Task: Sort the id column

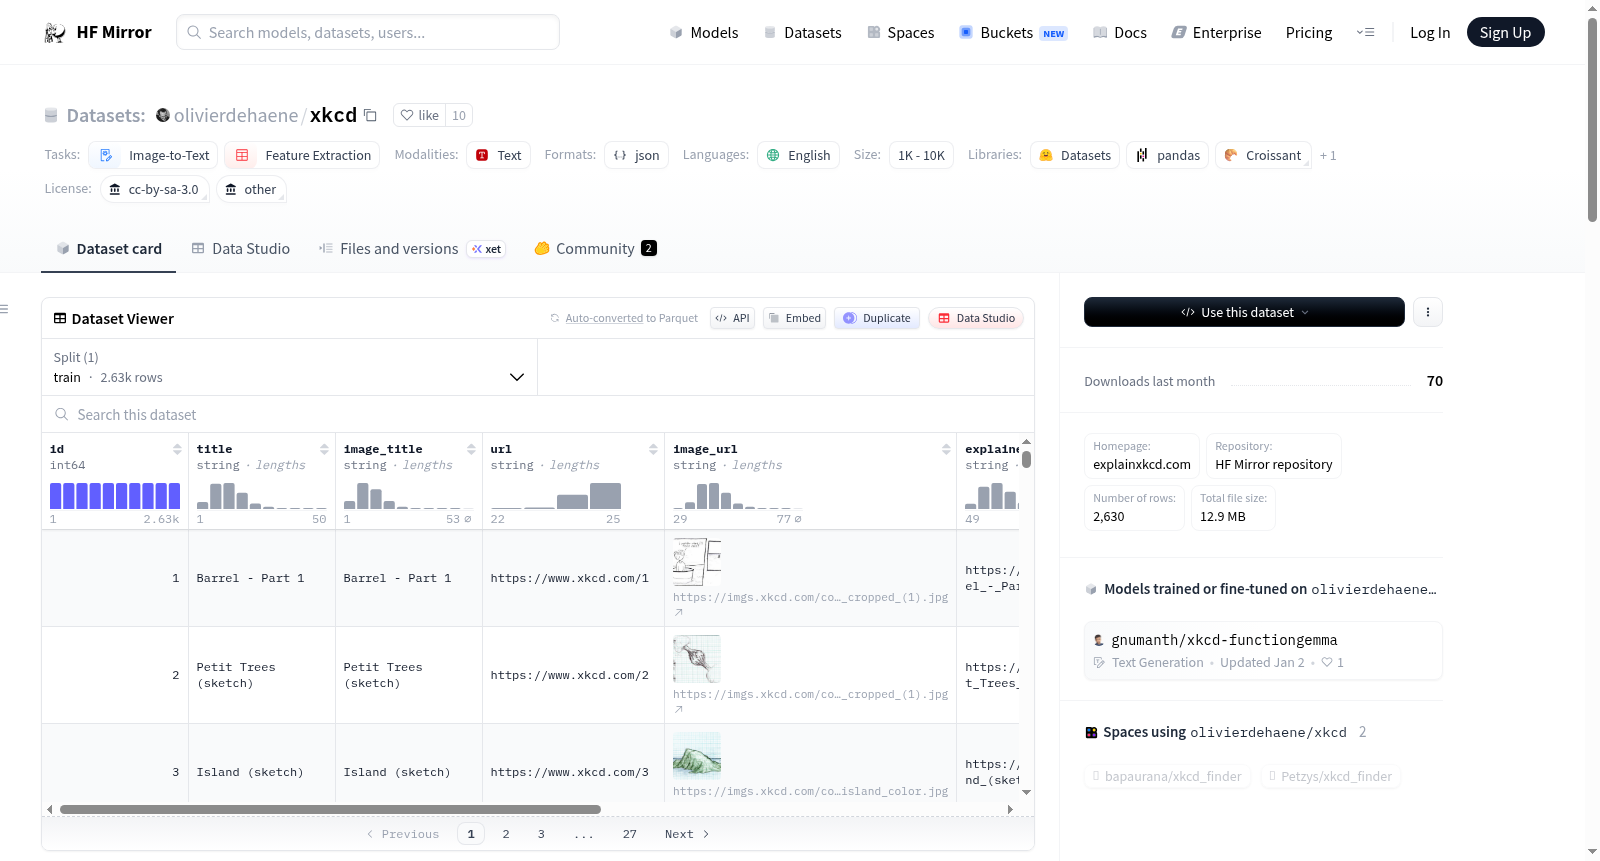Action: 177,449
